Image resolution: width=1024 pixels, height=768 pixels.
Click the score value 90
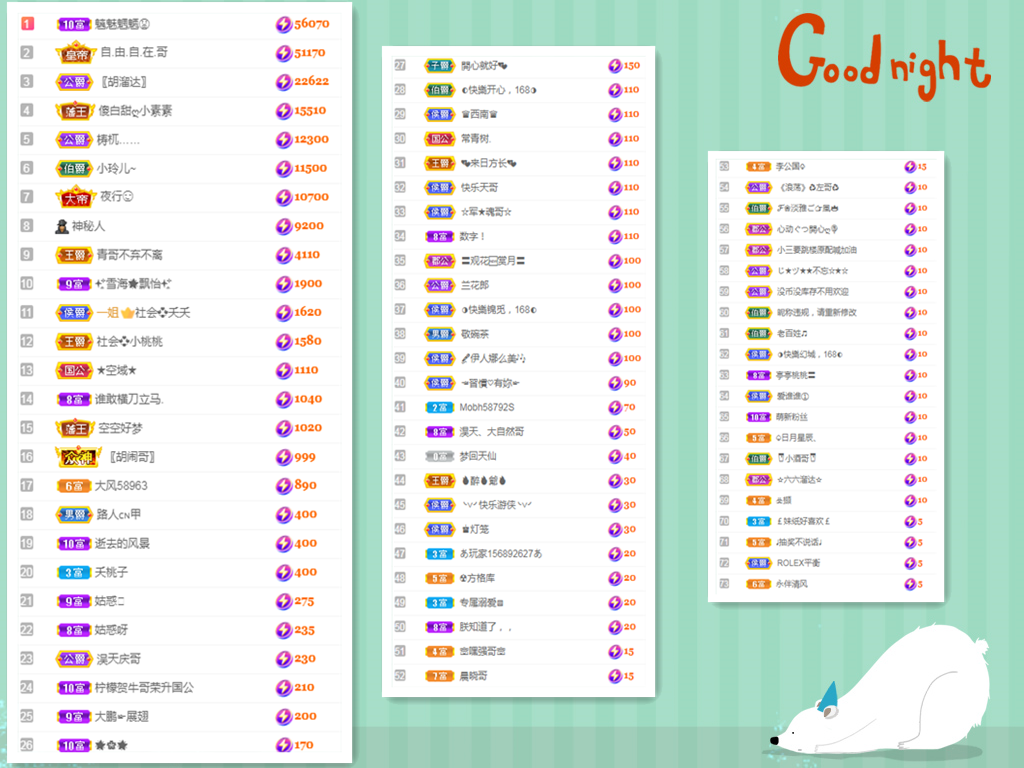(630, 383)
